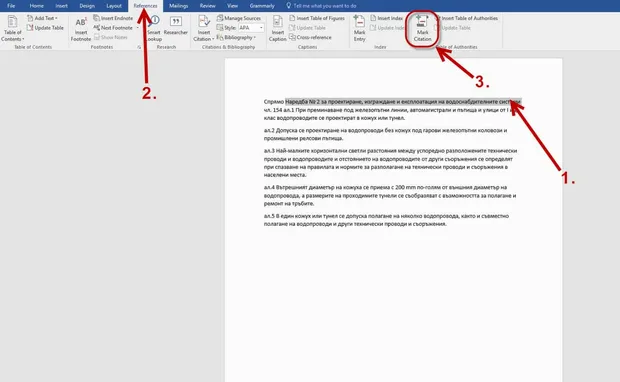620x382 pixels.
Task: Click paragraph starting 'ал.2 Допуска се'
Action: pyautogui.click(x=386, y=134)
